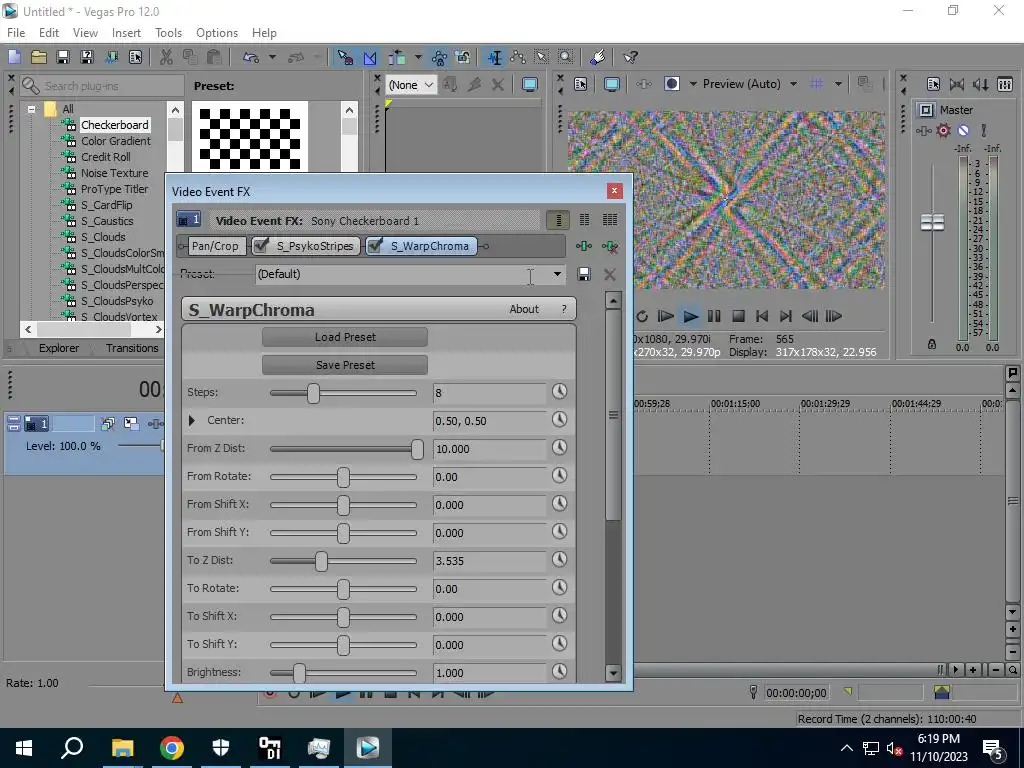Image resolution: width=1024 pixels, height=768 pixels.
Task: Open the Preview (Auto) quality dropdown
Action: point(793,84)
